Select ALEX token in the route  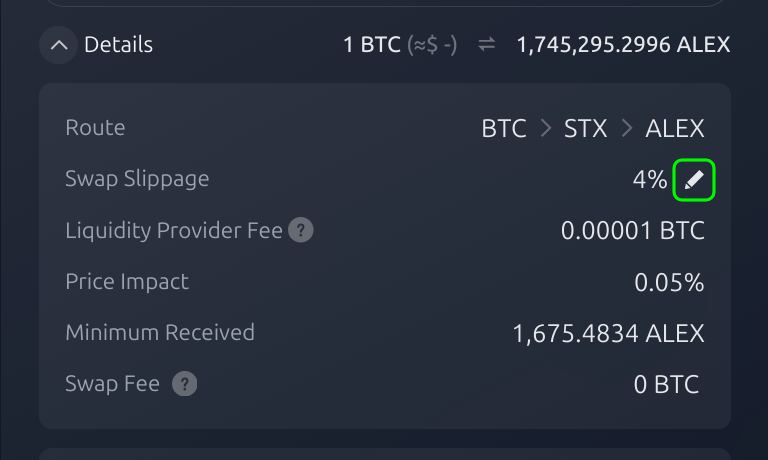[x=674, y=128]
